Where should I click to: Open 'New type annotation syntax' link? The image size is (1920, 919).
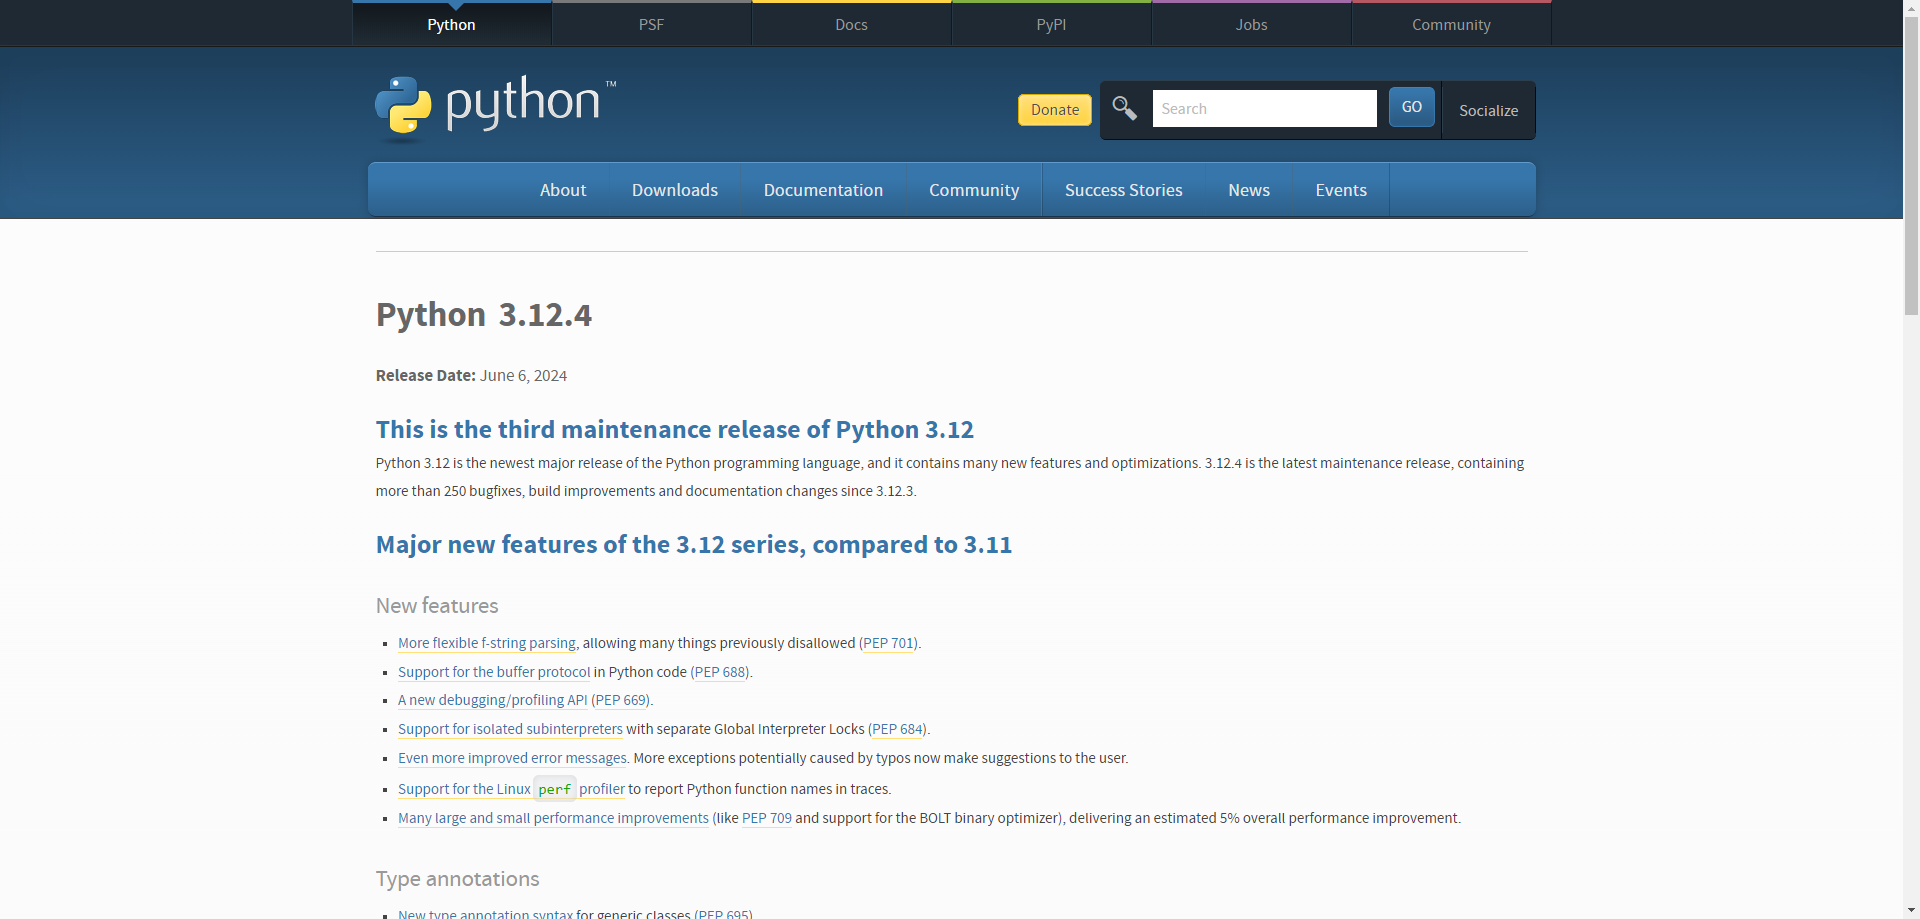(485, 912)
